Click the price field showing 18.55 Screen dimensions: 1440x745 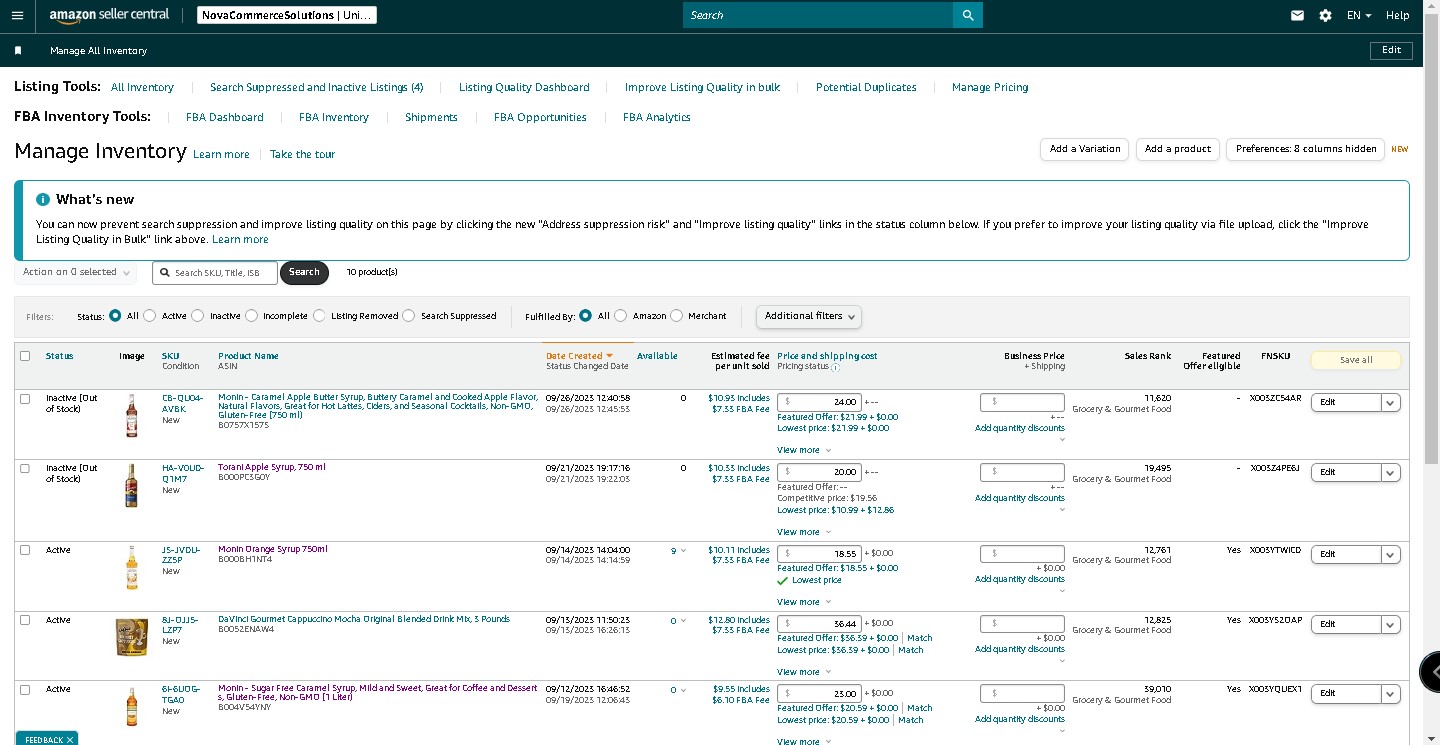tap(819, 553)
